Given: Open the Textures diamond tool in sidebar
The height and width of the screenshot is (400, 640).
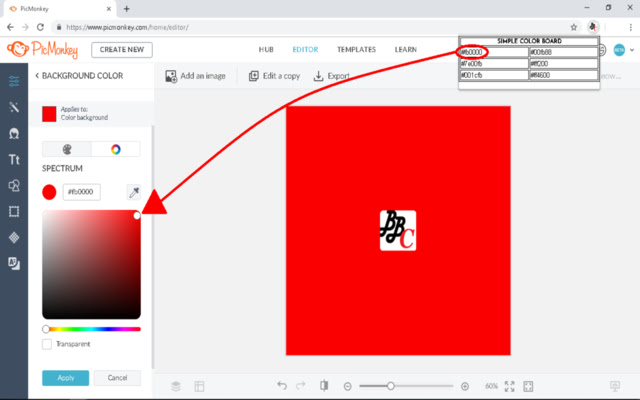Looking at the screenshot, I should tap(14, 238).
